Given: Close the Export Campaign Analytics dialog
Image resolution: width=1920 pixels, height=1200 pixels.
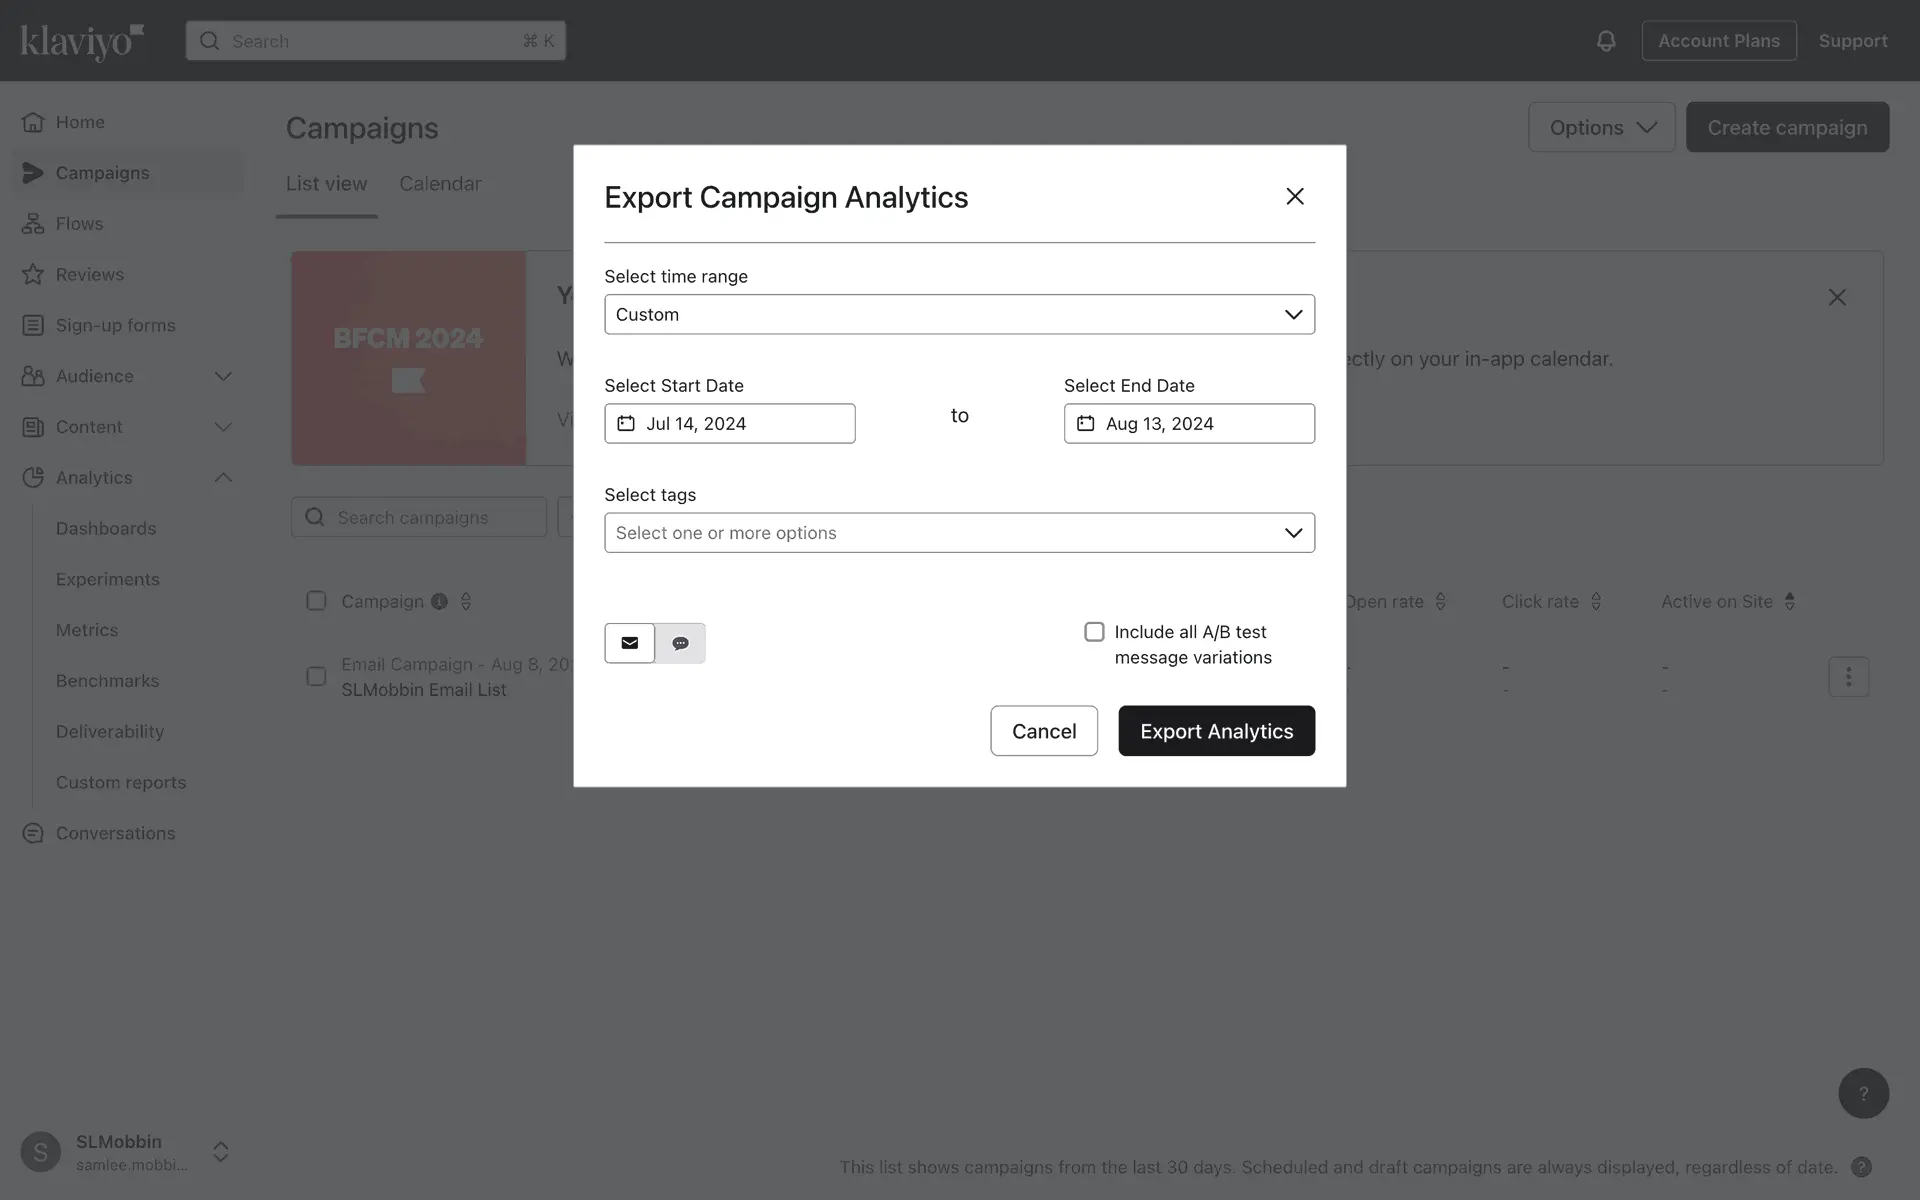Looking at the screenshot, I should (1294, 197).
